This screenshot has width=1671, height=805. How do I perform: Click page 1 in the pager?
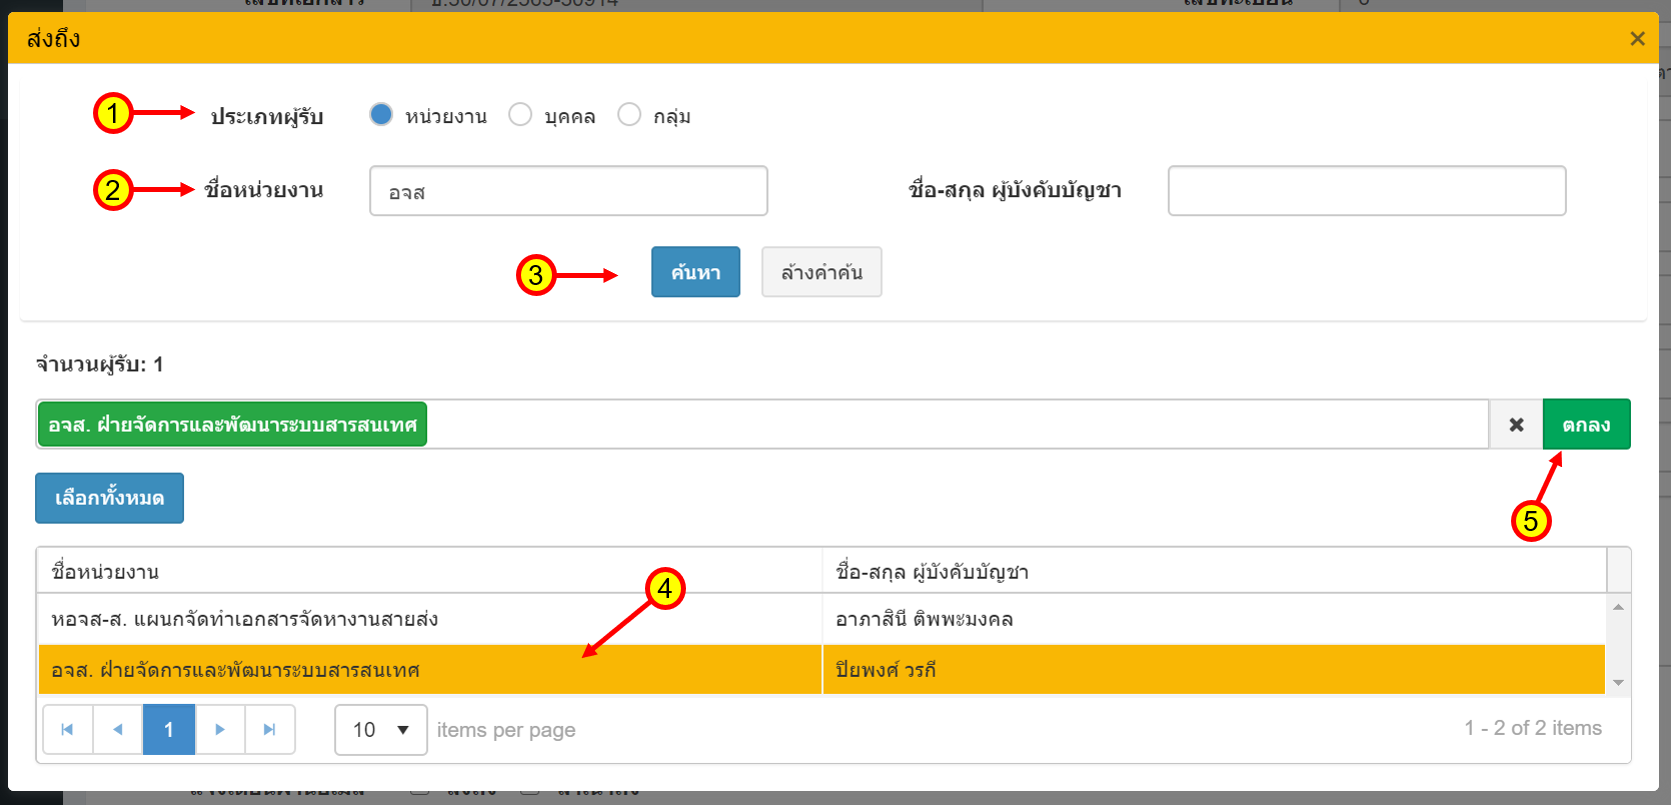pos(169,730)
